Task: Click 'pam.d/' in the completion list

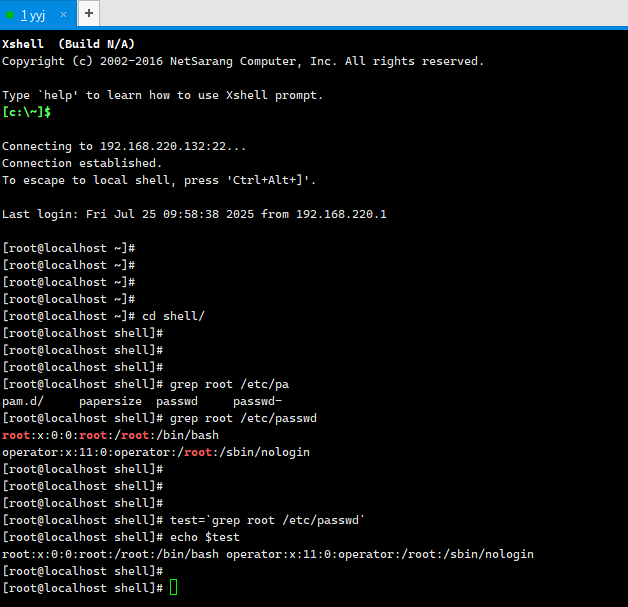Action: 23,401
